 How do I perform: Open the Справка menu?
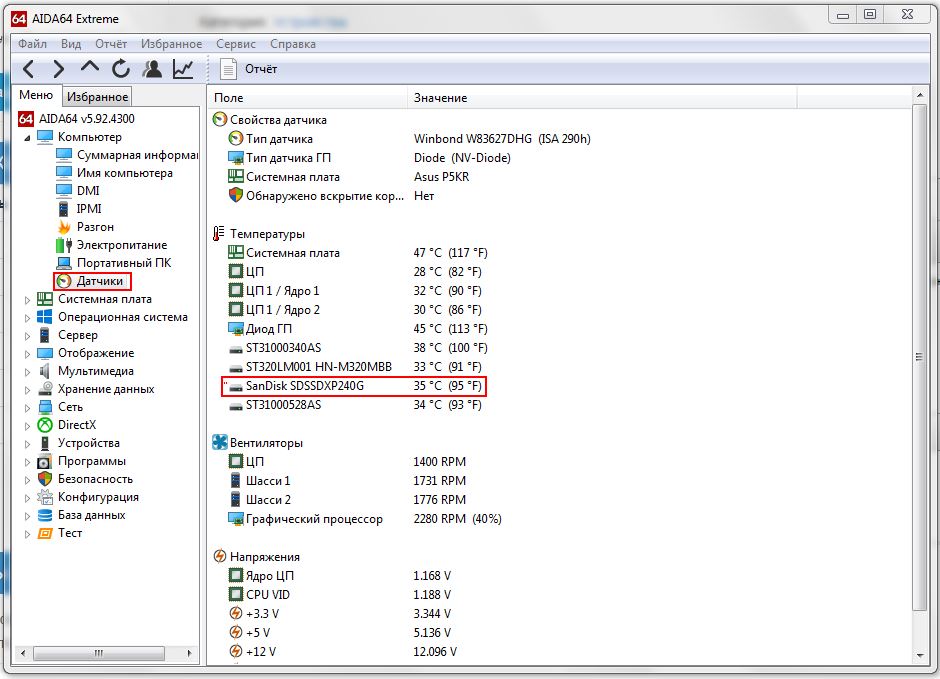[x=293, y=44]
